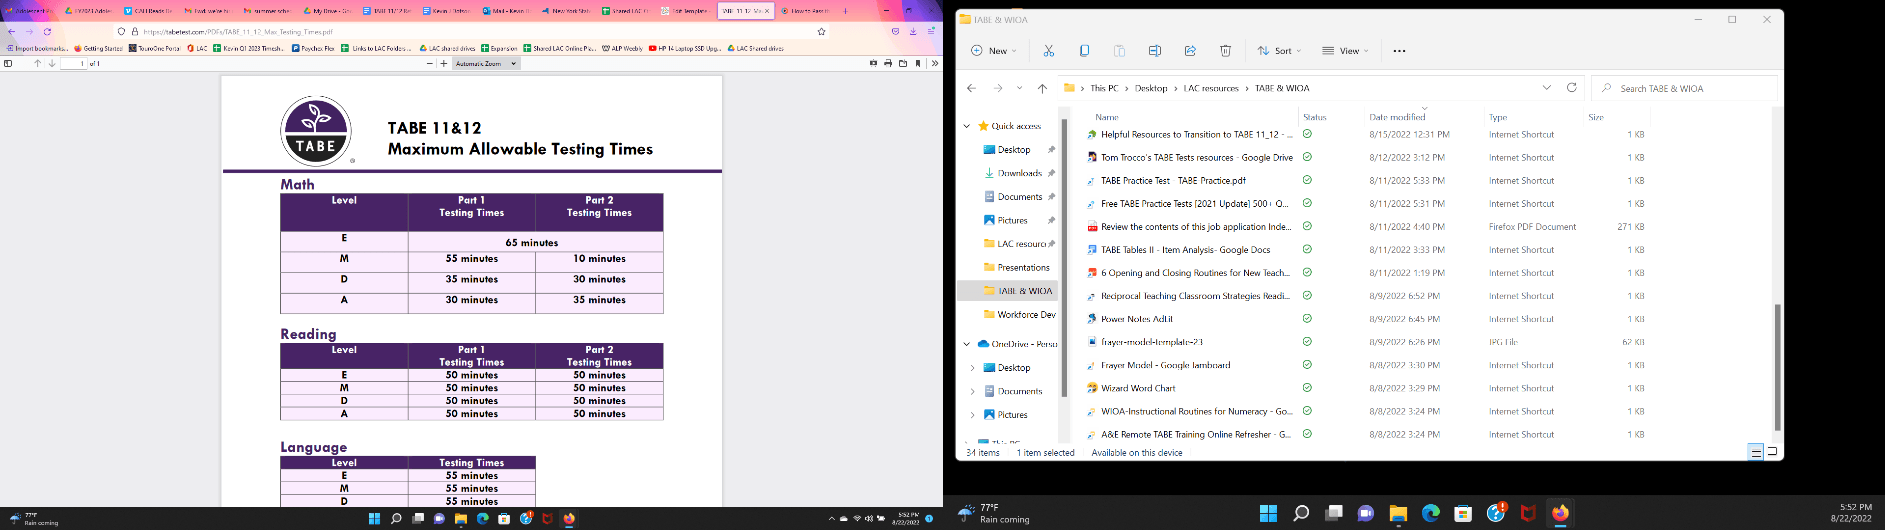The height and width of the screenshot is (530, 1885).
Task: Open Paychex Flex bookmark
Action: [314, 47]
